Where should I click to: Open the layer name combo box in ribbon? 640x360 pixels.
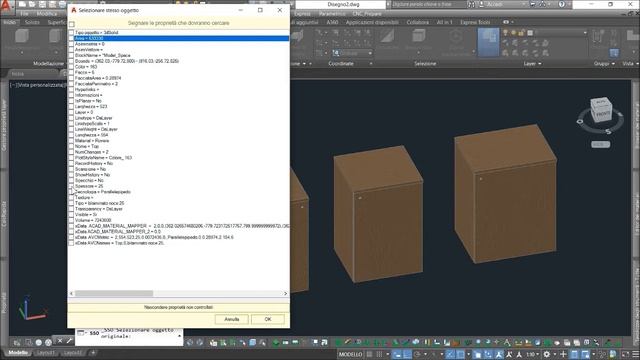[561, 33]
